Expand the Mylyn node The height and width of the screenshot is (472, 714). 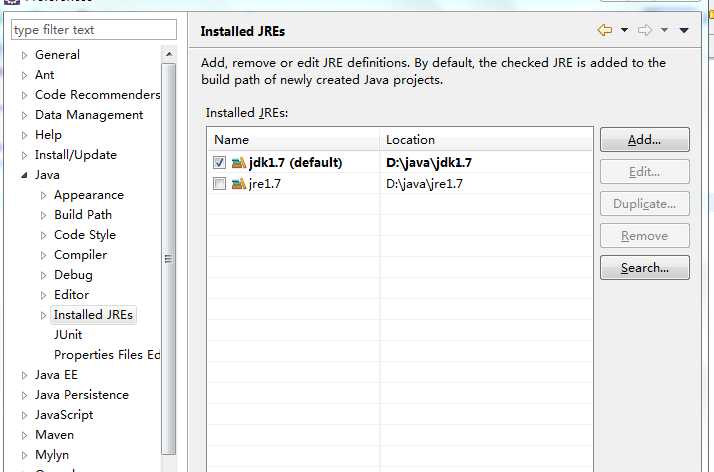[x=24, y=456]
